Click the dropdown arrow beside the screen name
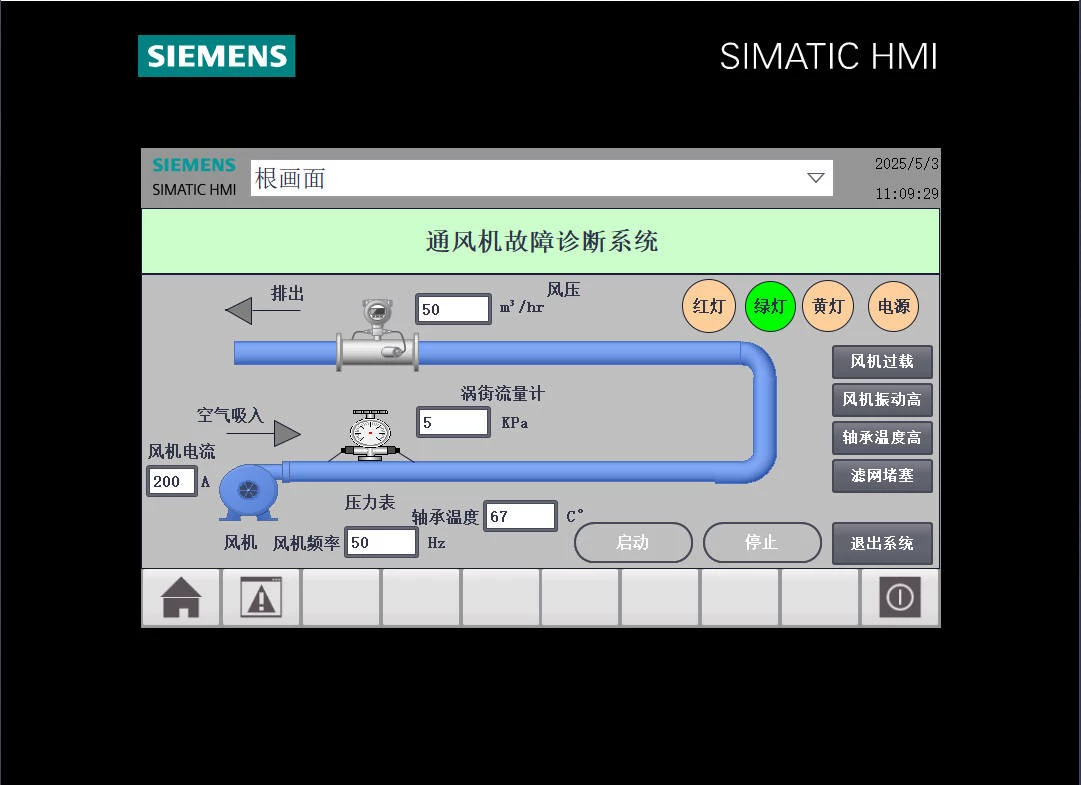 pyautogui.click(x=819, y=178)
